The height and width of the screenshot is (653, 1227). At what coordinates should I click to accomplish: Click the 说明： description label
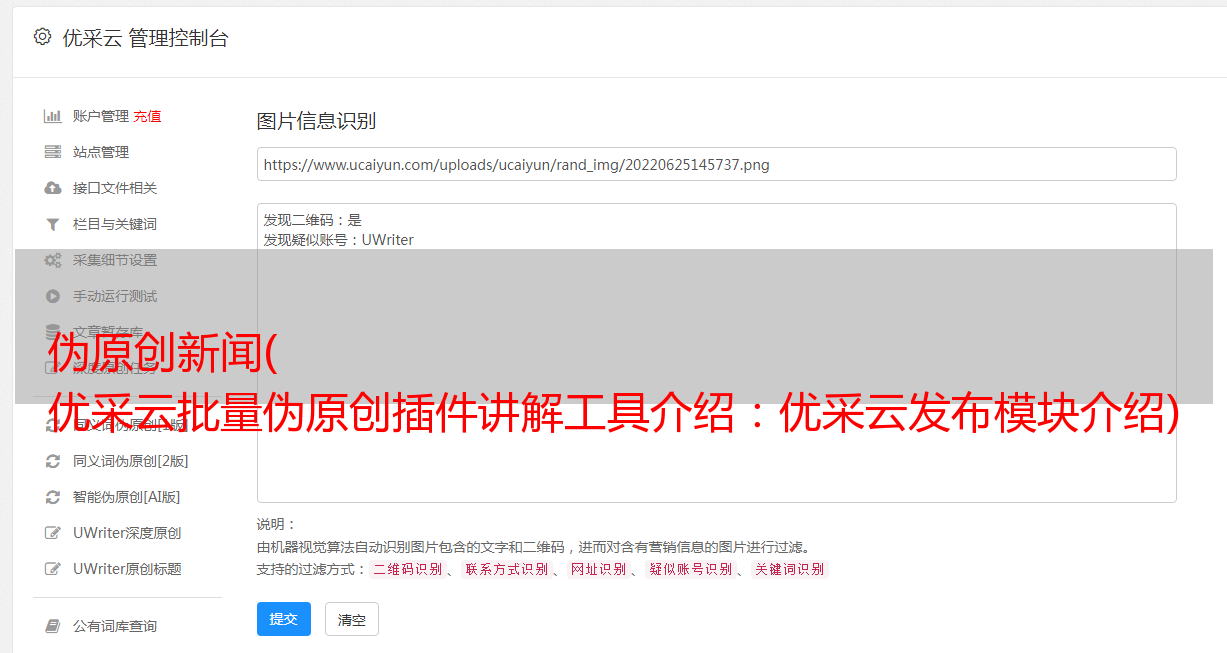[277, 524]
